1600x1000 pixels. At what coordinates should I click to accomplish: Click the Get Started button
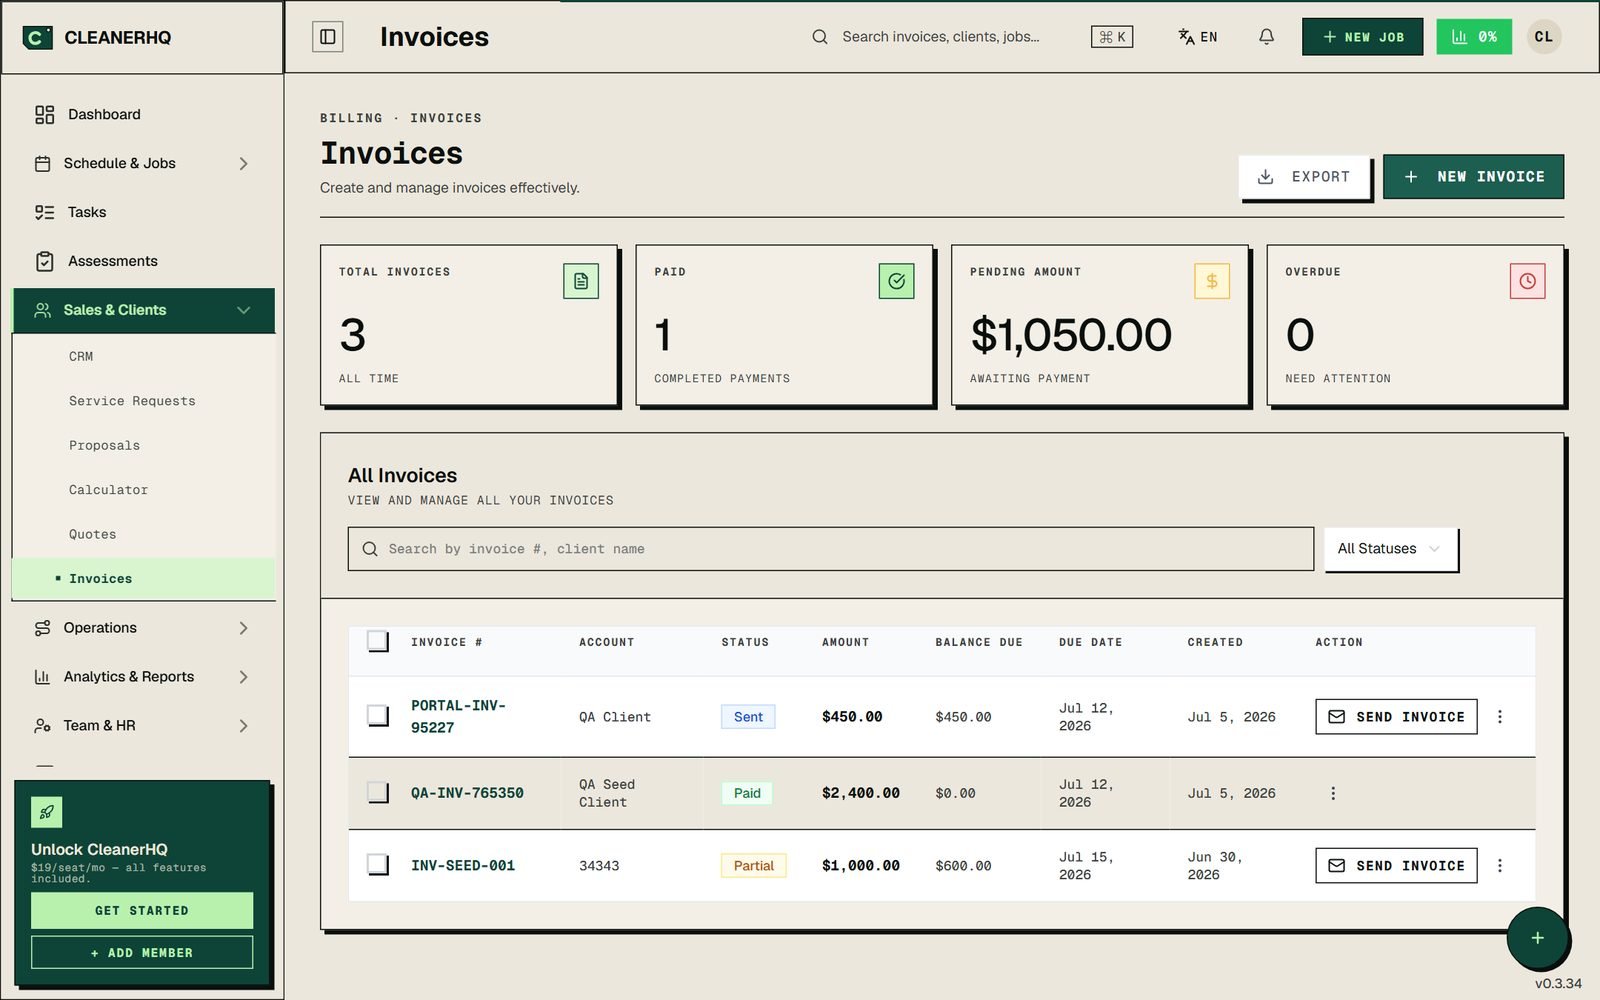(x=142, y=911)
